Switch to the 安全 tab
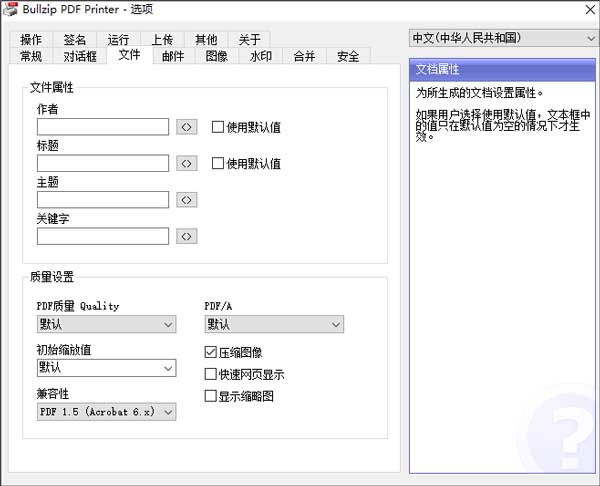The height and width of the screenshot is (486, 600). point(348,56)
